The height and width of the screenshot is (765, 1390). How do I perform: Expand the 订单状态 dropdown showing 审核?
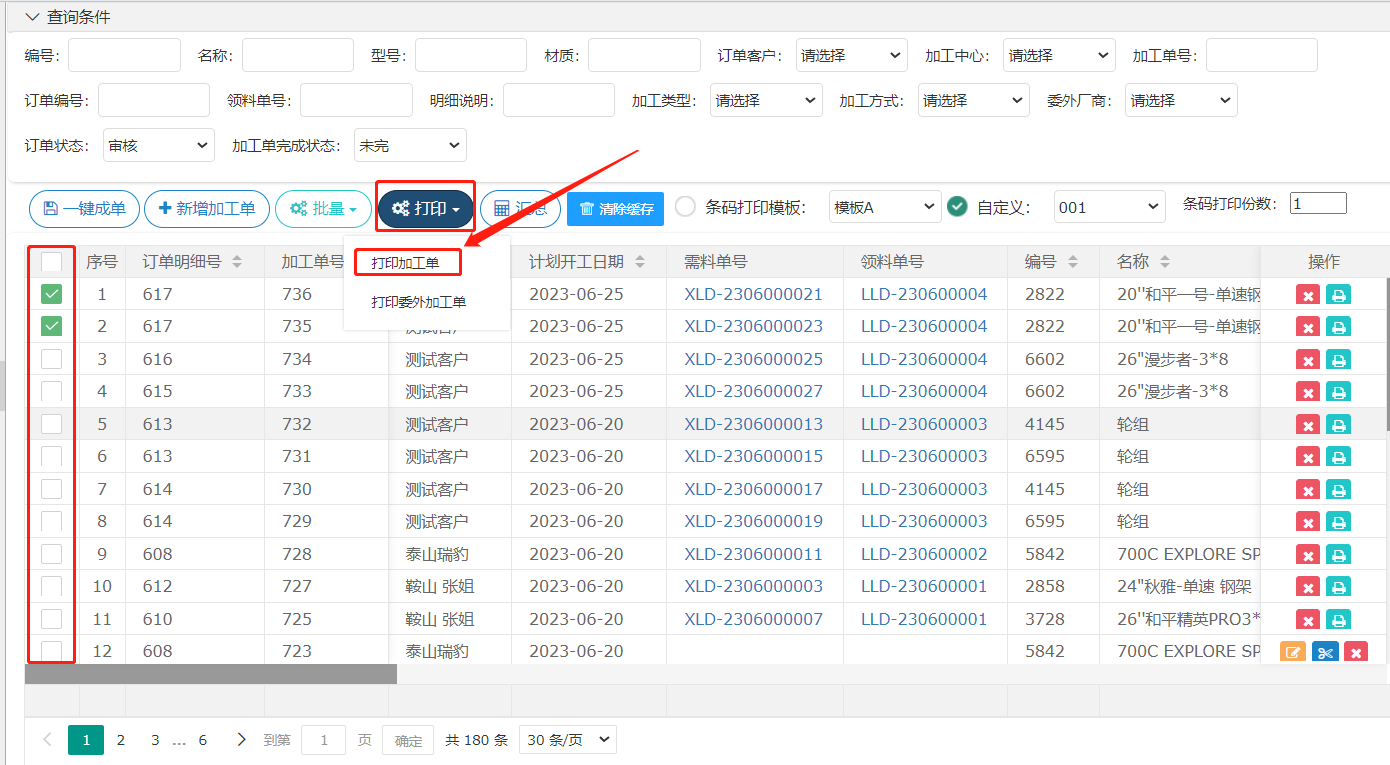point(158,146)
